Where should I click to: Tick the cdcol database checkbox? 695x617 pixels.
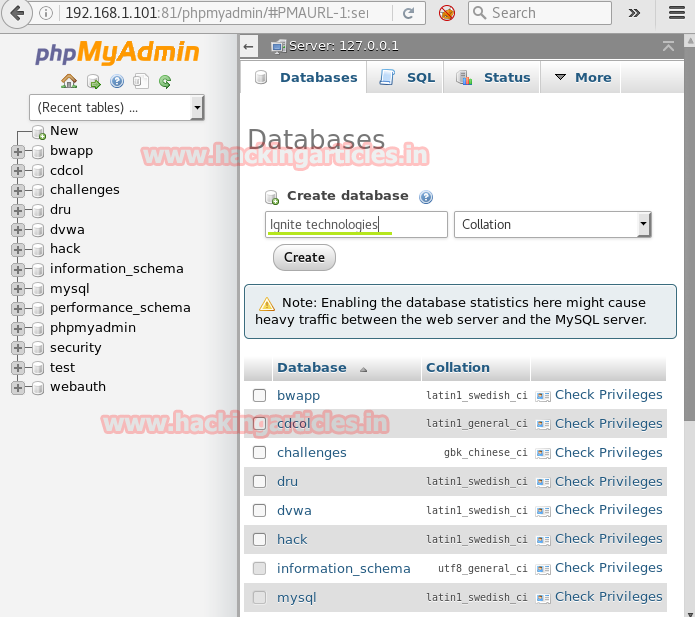[259, 424]
